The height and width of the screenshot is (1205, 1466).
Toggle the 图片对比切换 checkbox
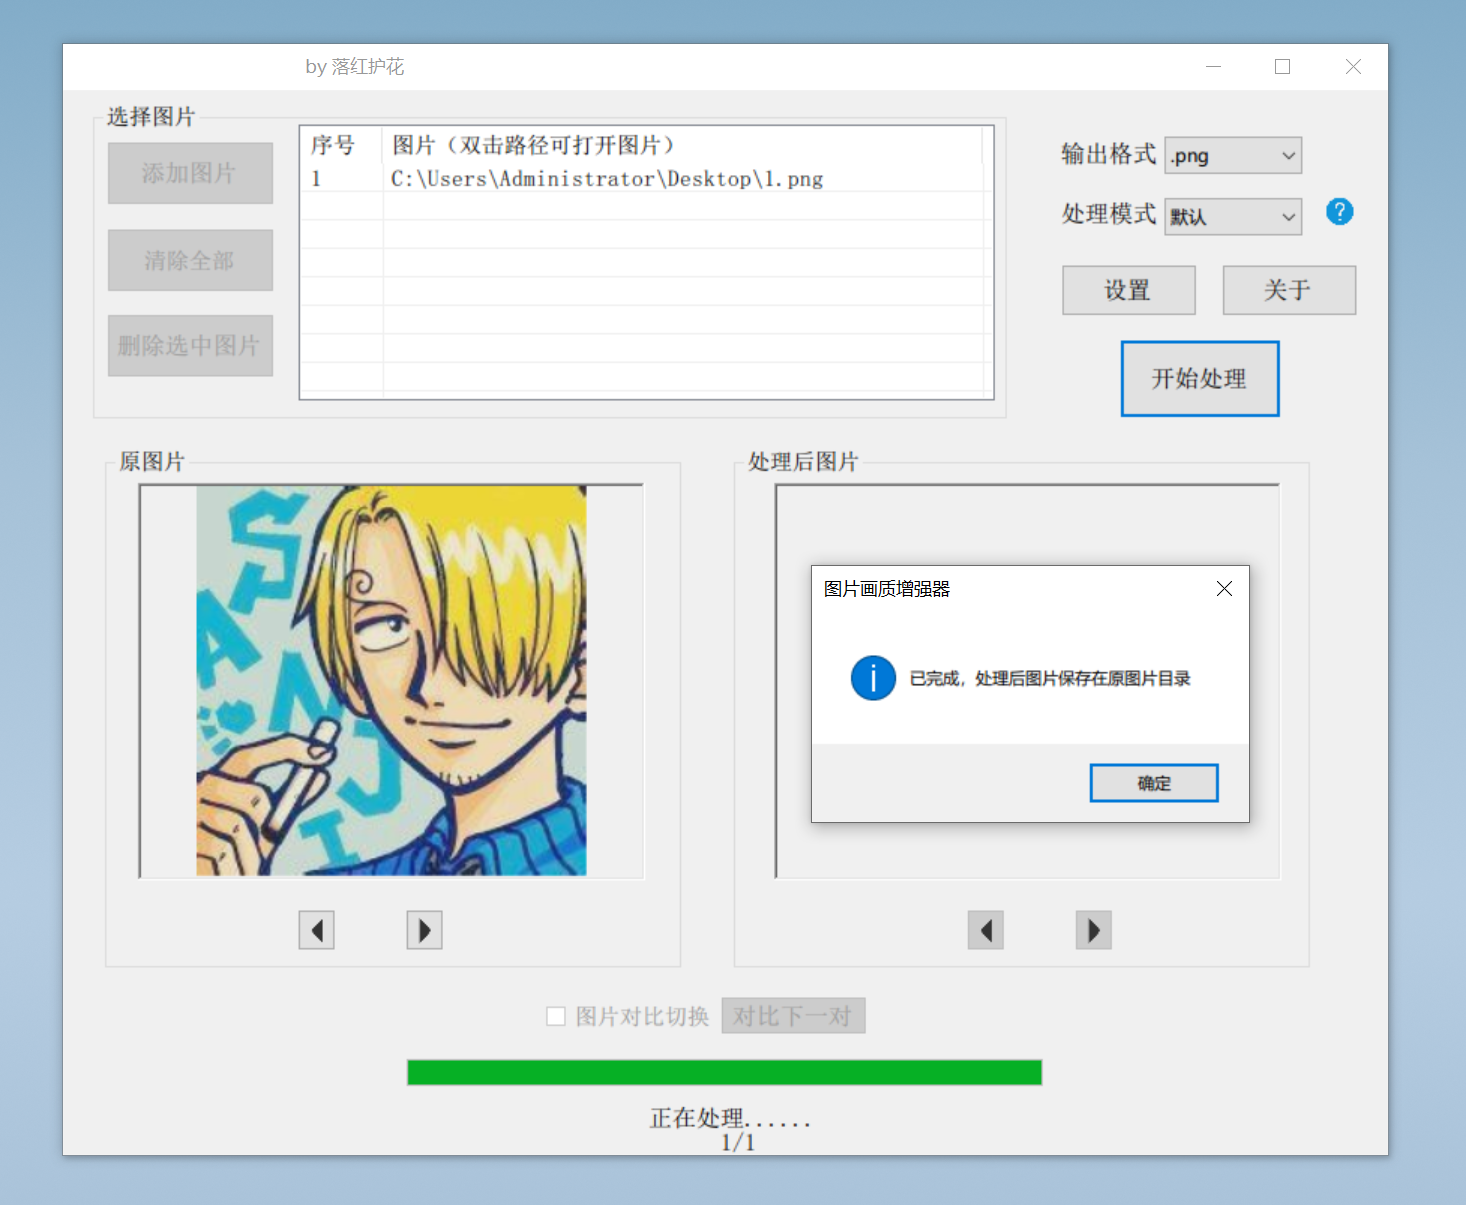[556, 1016]
